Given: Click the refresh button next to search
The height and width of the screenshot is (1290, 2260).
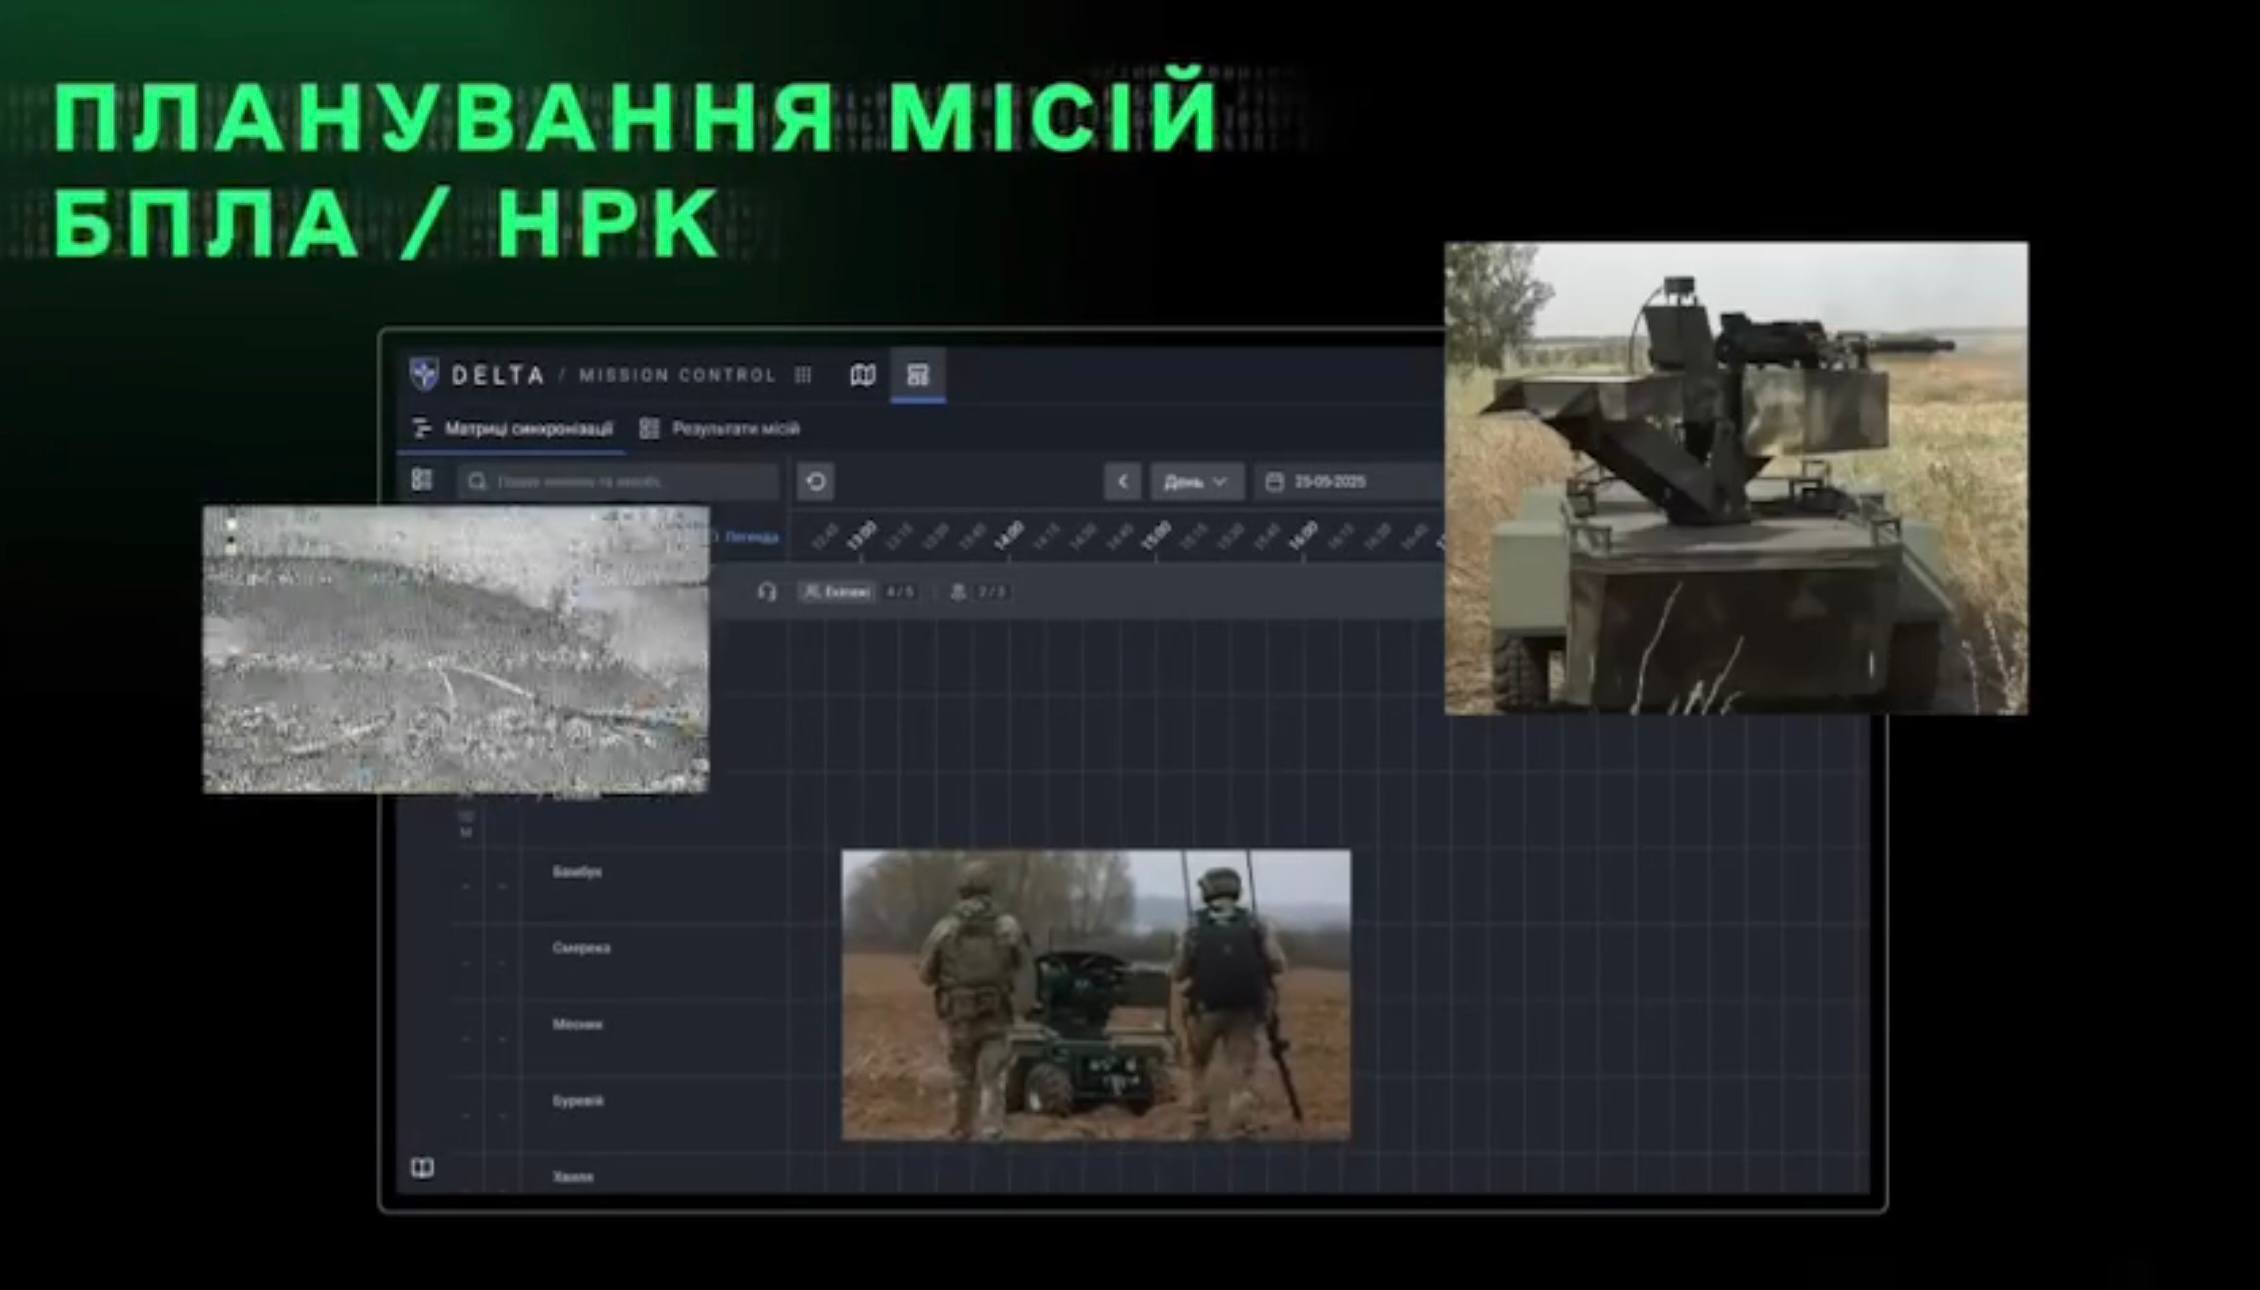Looking at the screenshot, I should (816, 482).
